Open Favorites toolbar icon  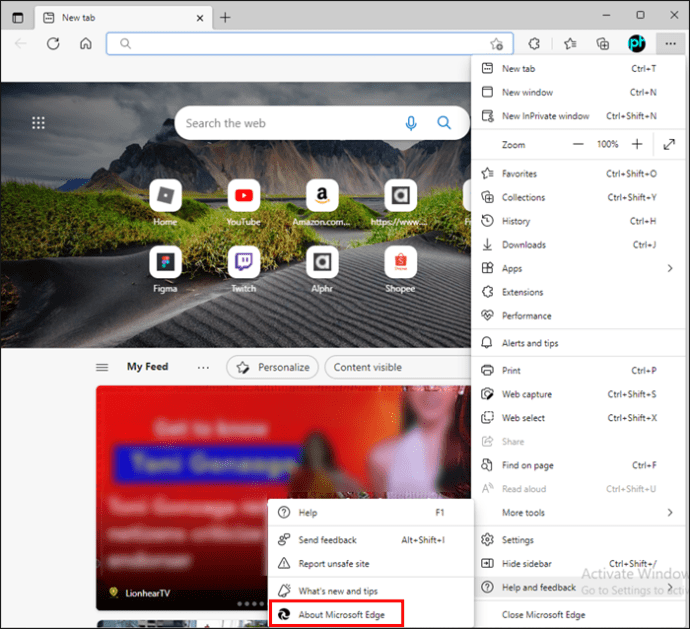coord(570,44)
